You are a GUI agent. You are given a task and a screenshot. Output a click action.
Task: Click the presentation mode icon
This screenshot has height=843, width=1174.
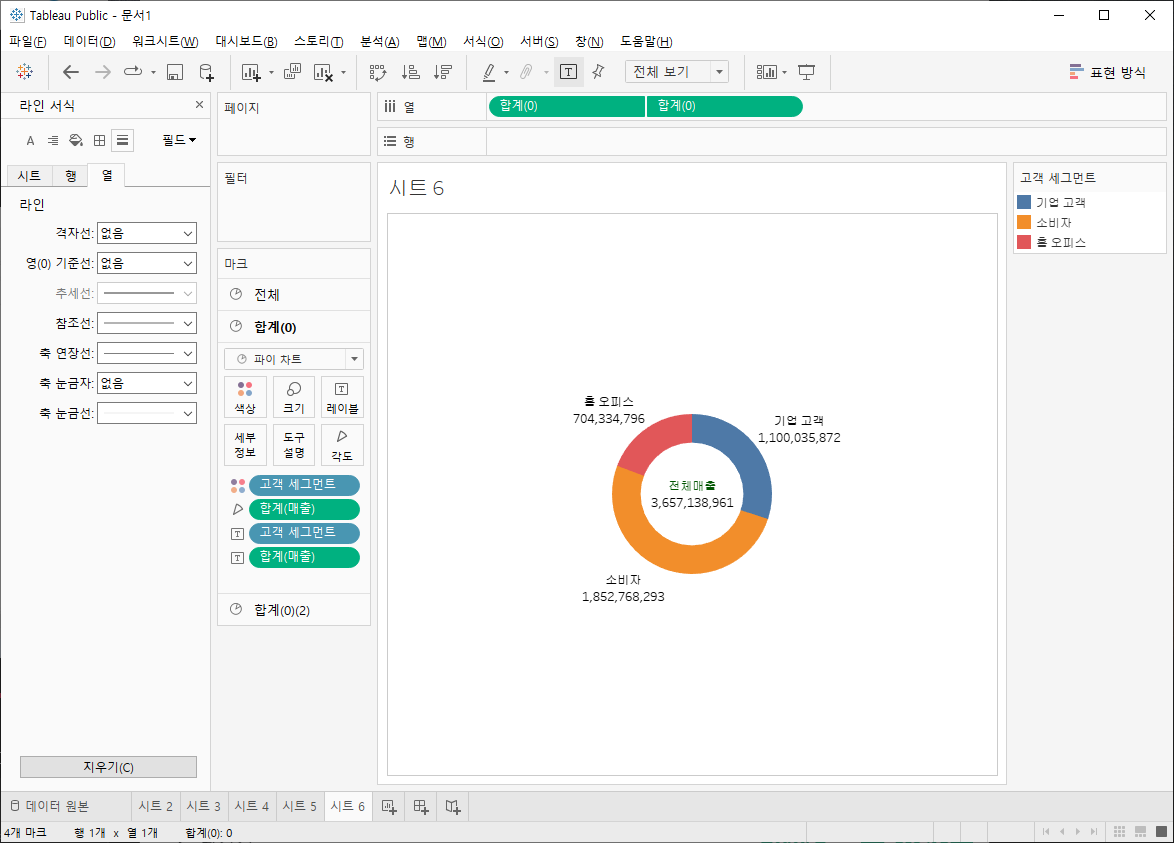pyautogui.click(x=806, y=72)
